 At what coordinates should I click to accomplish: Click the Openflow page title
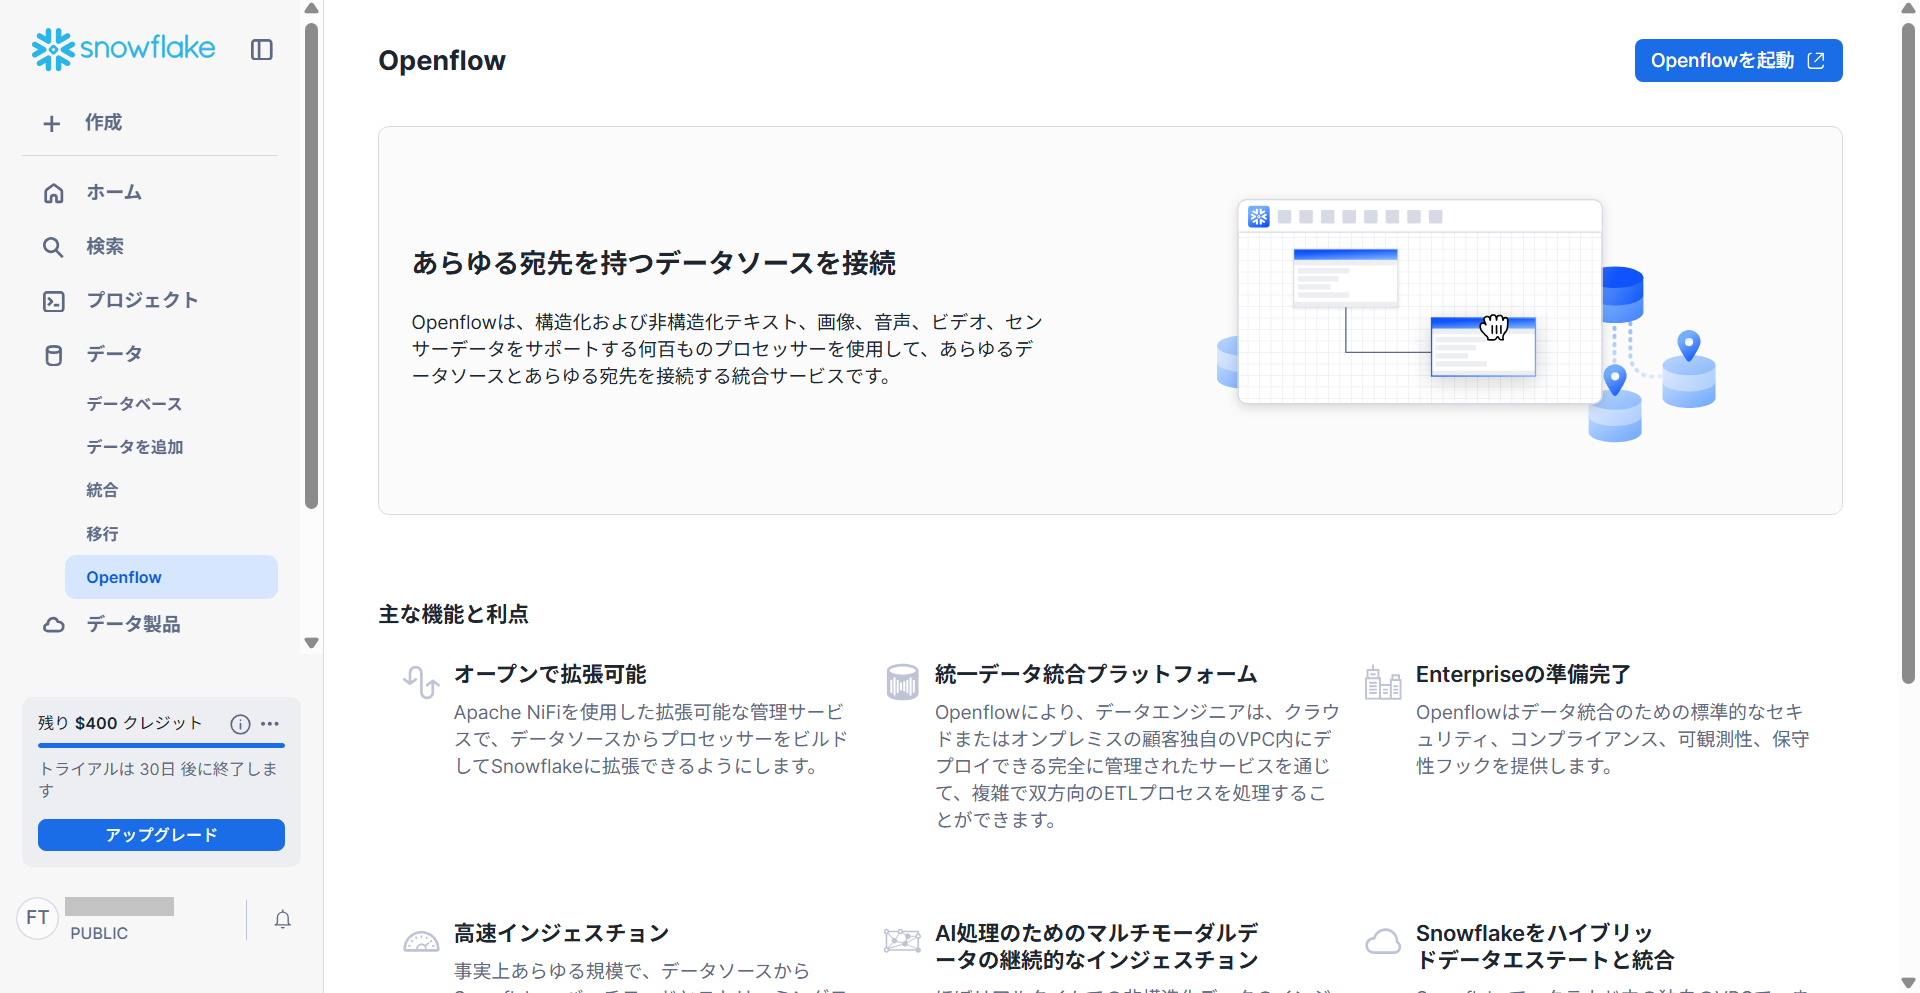click(442, 61)
